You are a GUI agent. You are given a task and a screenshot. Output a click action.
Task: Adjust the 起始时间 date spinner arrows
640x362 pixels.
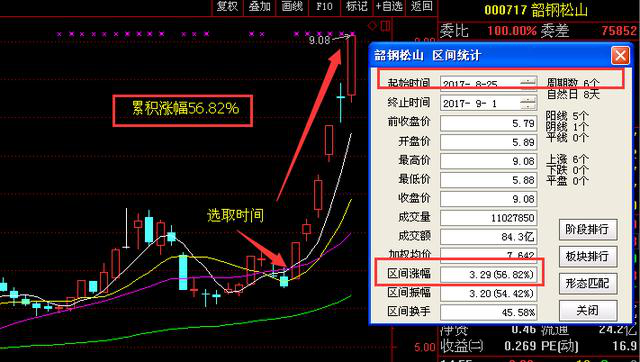pos(529,84)
